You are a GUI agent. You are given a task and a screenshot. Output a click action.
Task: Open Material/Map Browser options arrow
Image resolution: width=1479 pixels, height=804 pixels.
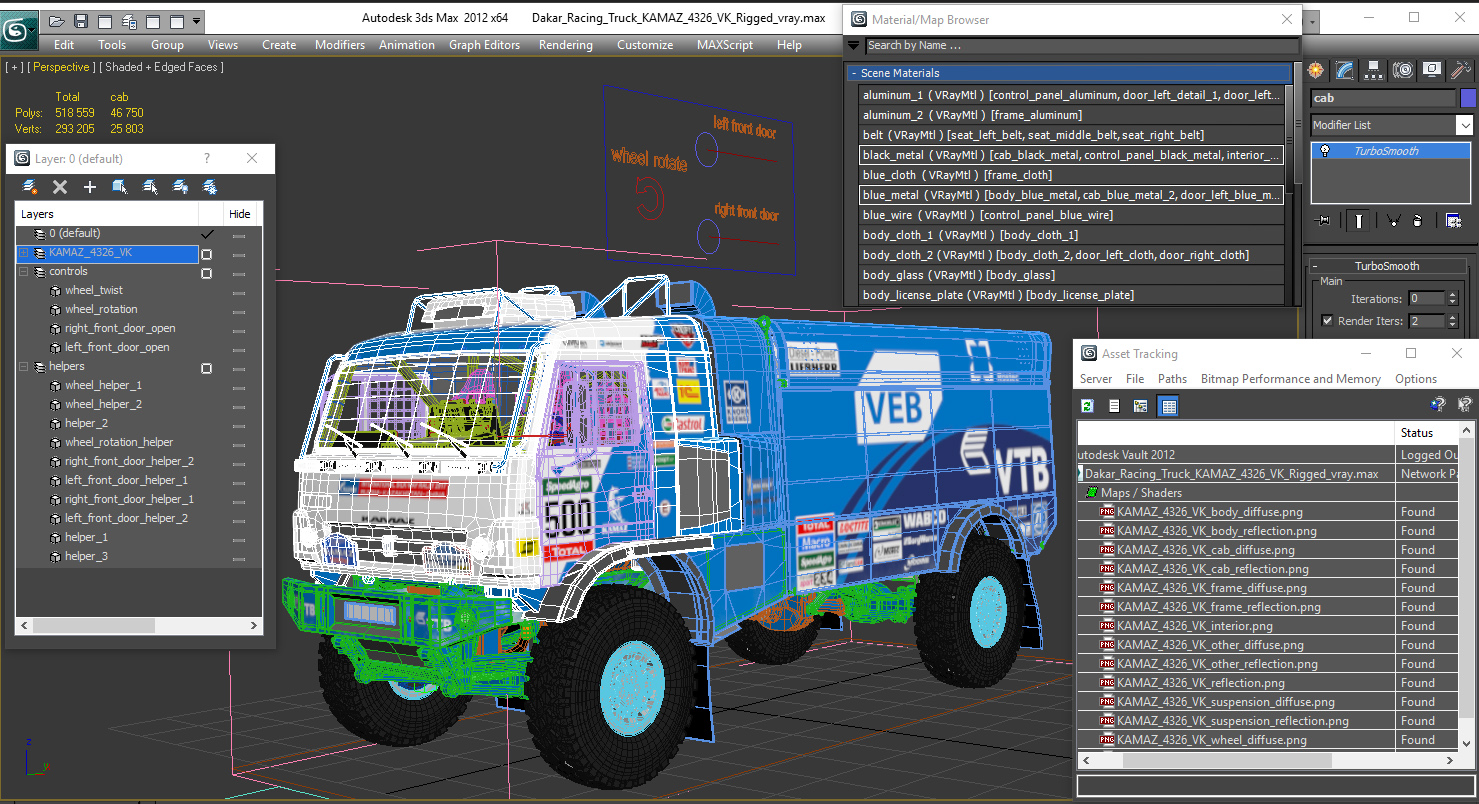point(853,45)
